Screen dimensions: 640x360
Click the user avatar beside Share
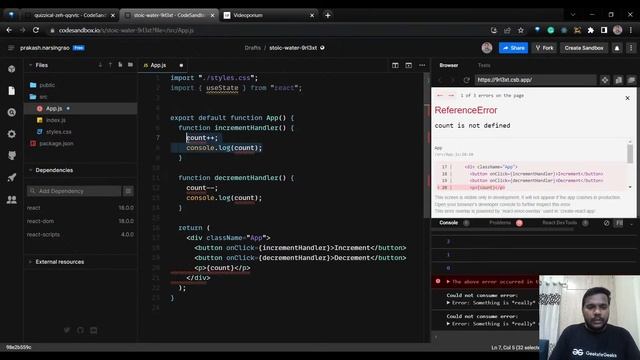487,48
